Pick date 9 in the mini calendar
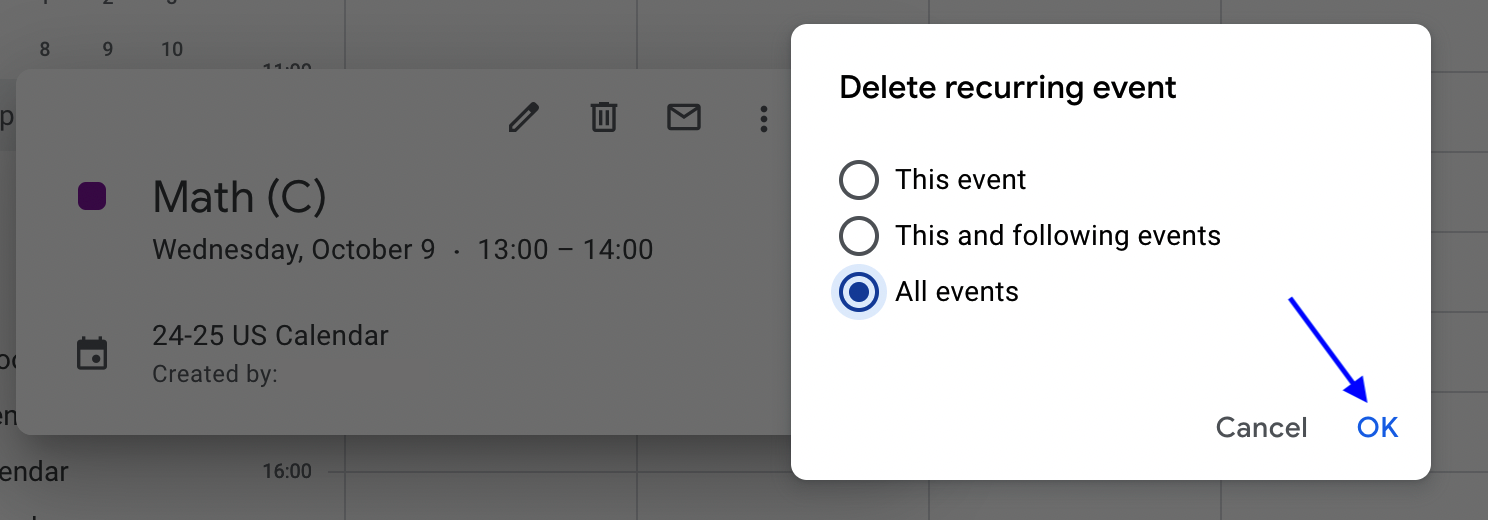Screen dimensions: 1488x520 (x=108, y=49)
